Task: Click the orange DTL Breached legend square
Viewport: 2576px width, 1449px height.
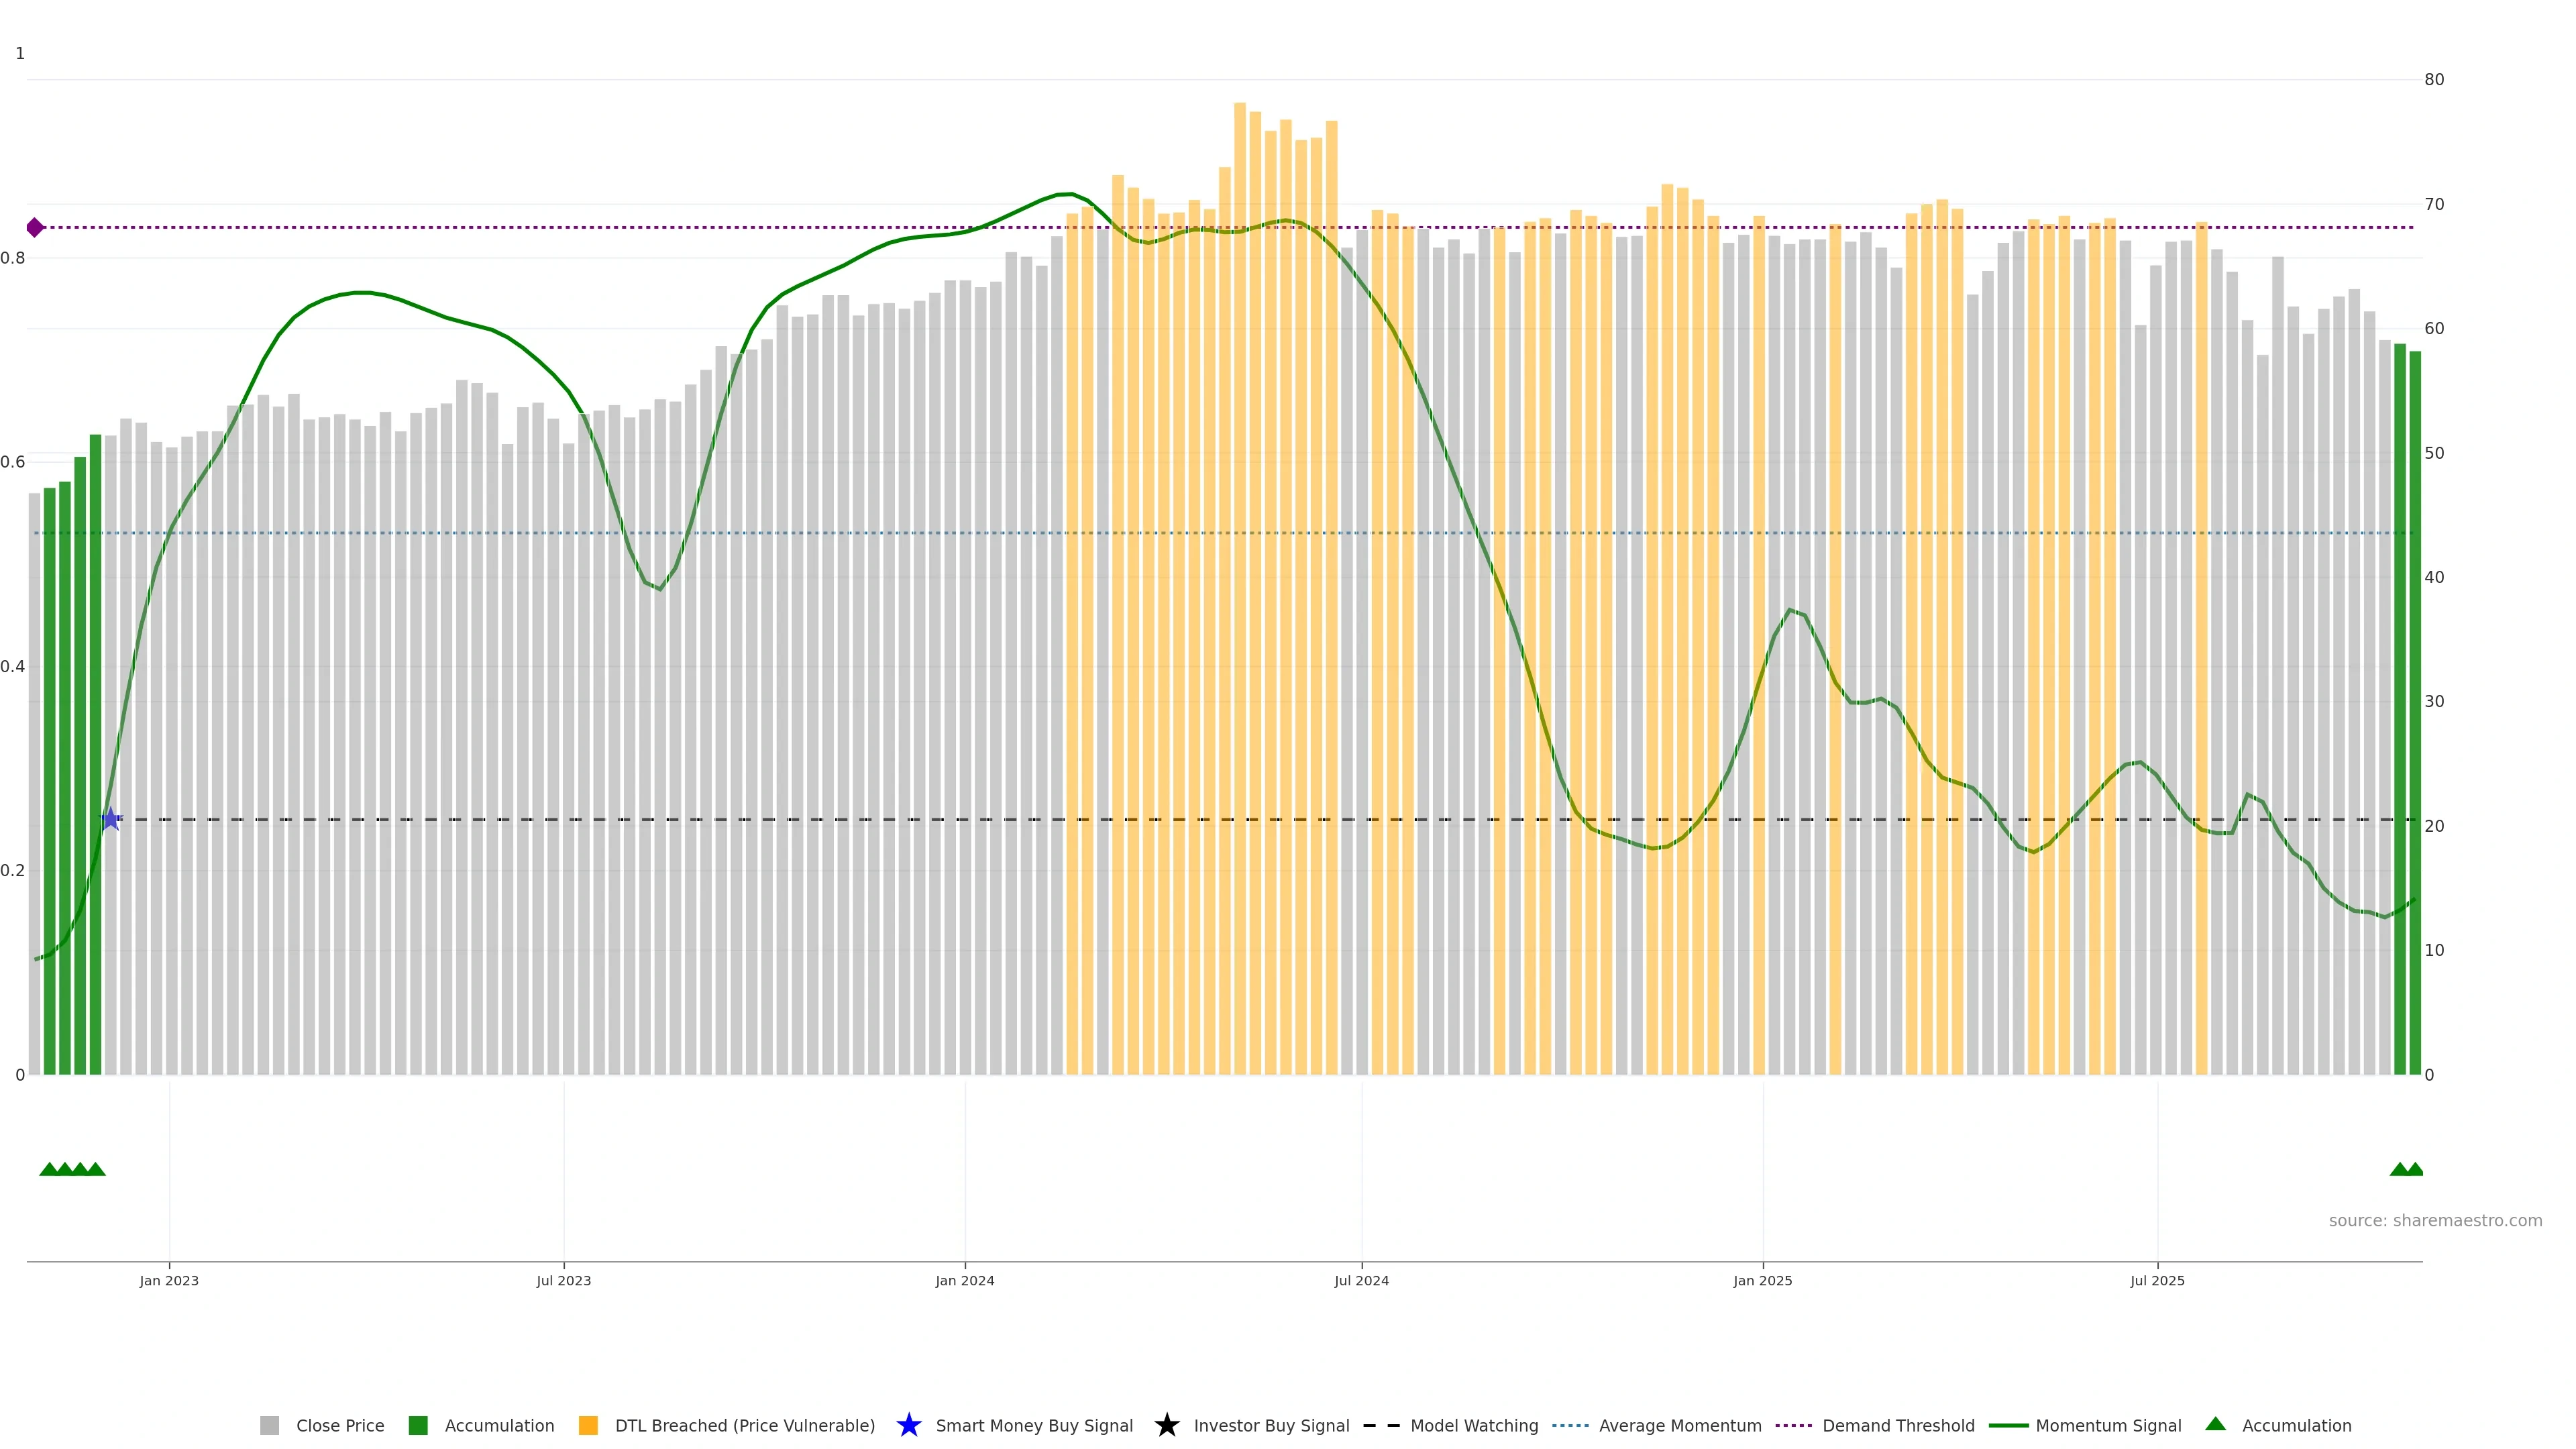Action: (x=588, y=1425)
